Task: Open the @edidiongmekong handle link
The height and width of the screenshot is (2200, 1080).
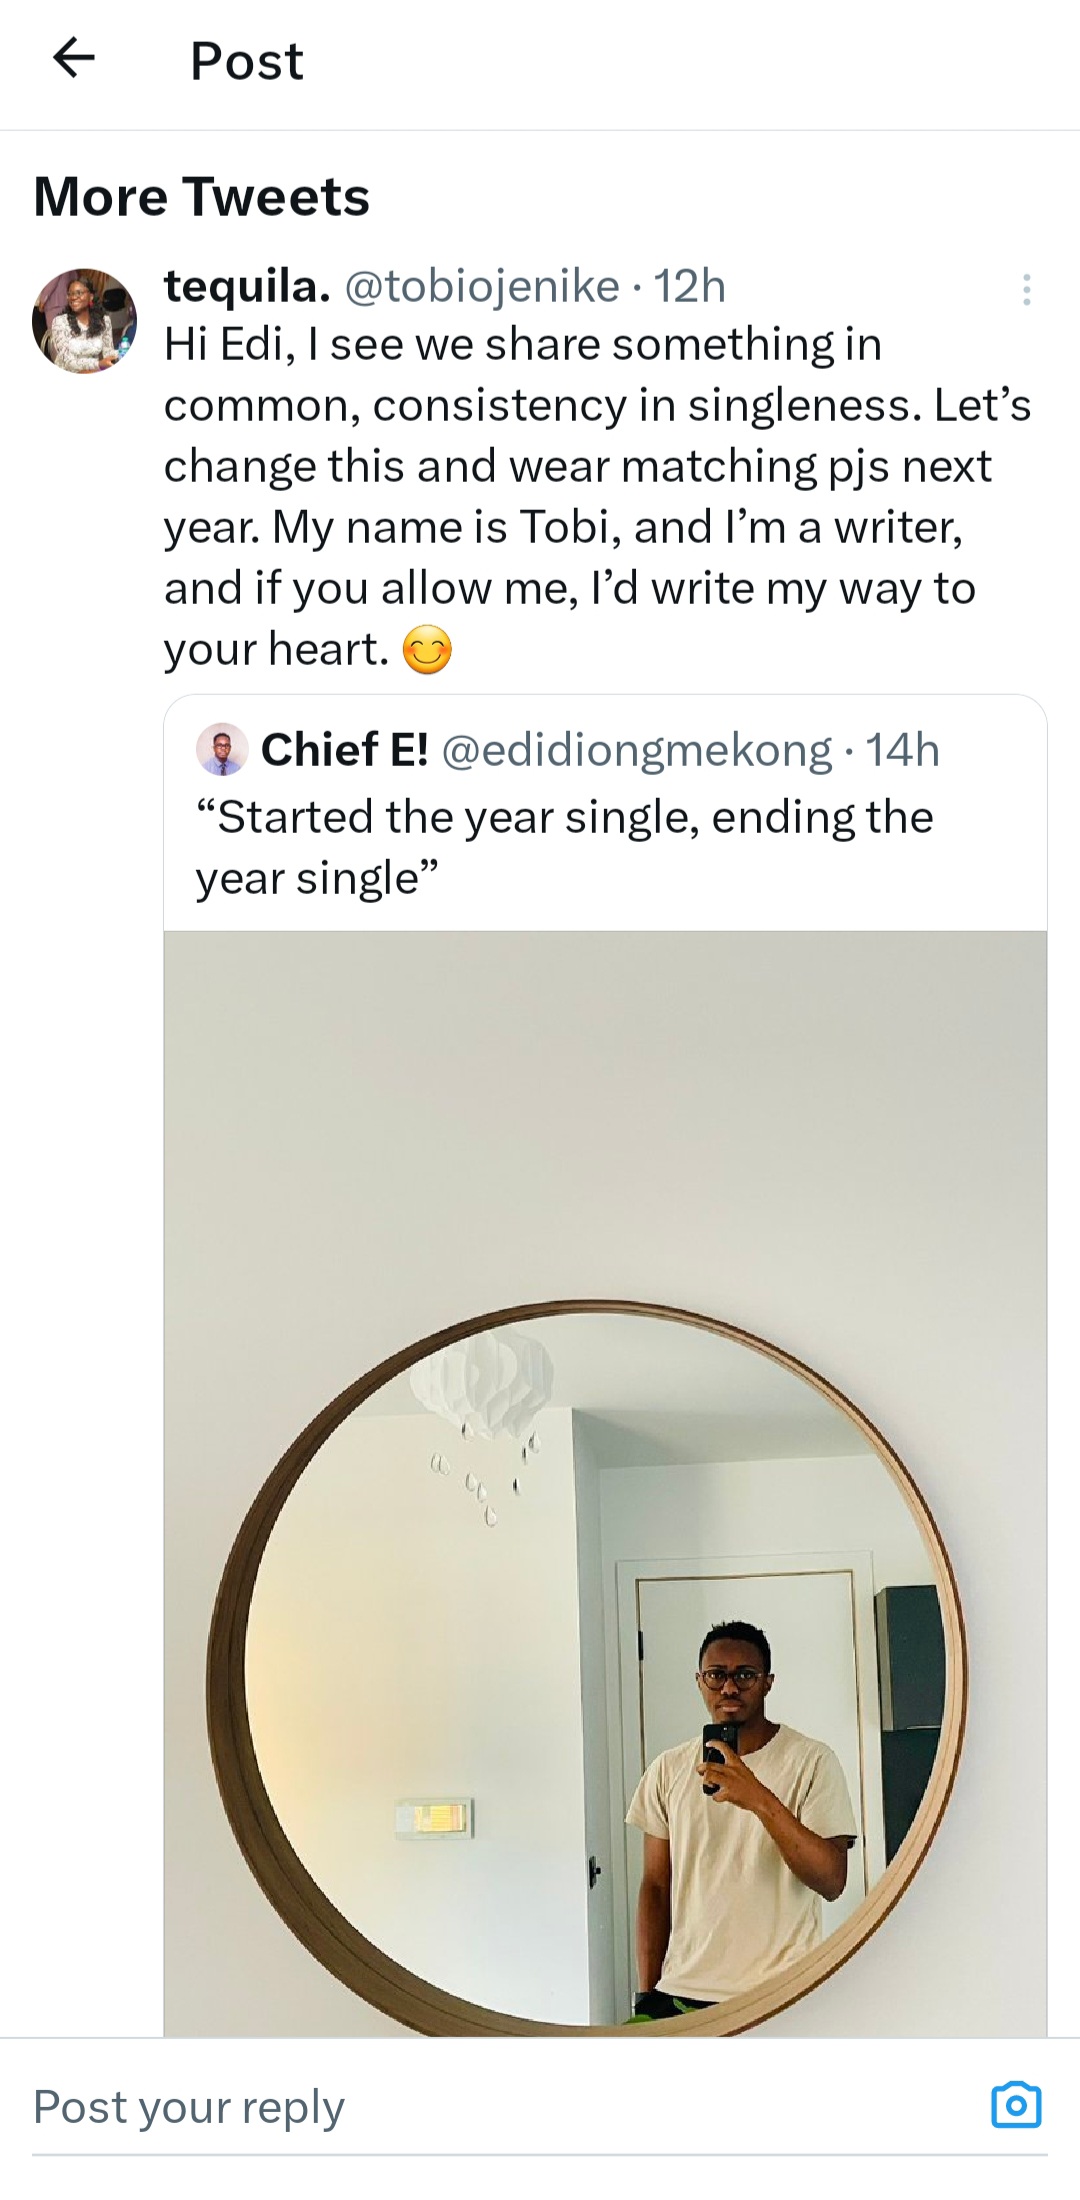Action: (x=636, y=750)
